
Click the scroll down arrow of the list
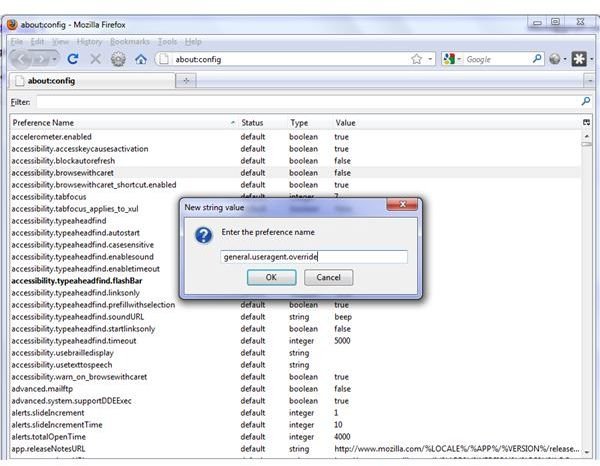click(x=586, y=452)
